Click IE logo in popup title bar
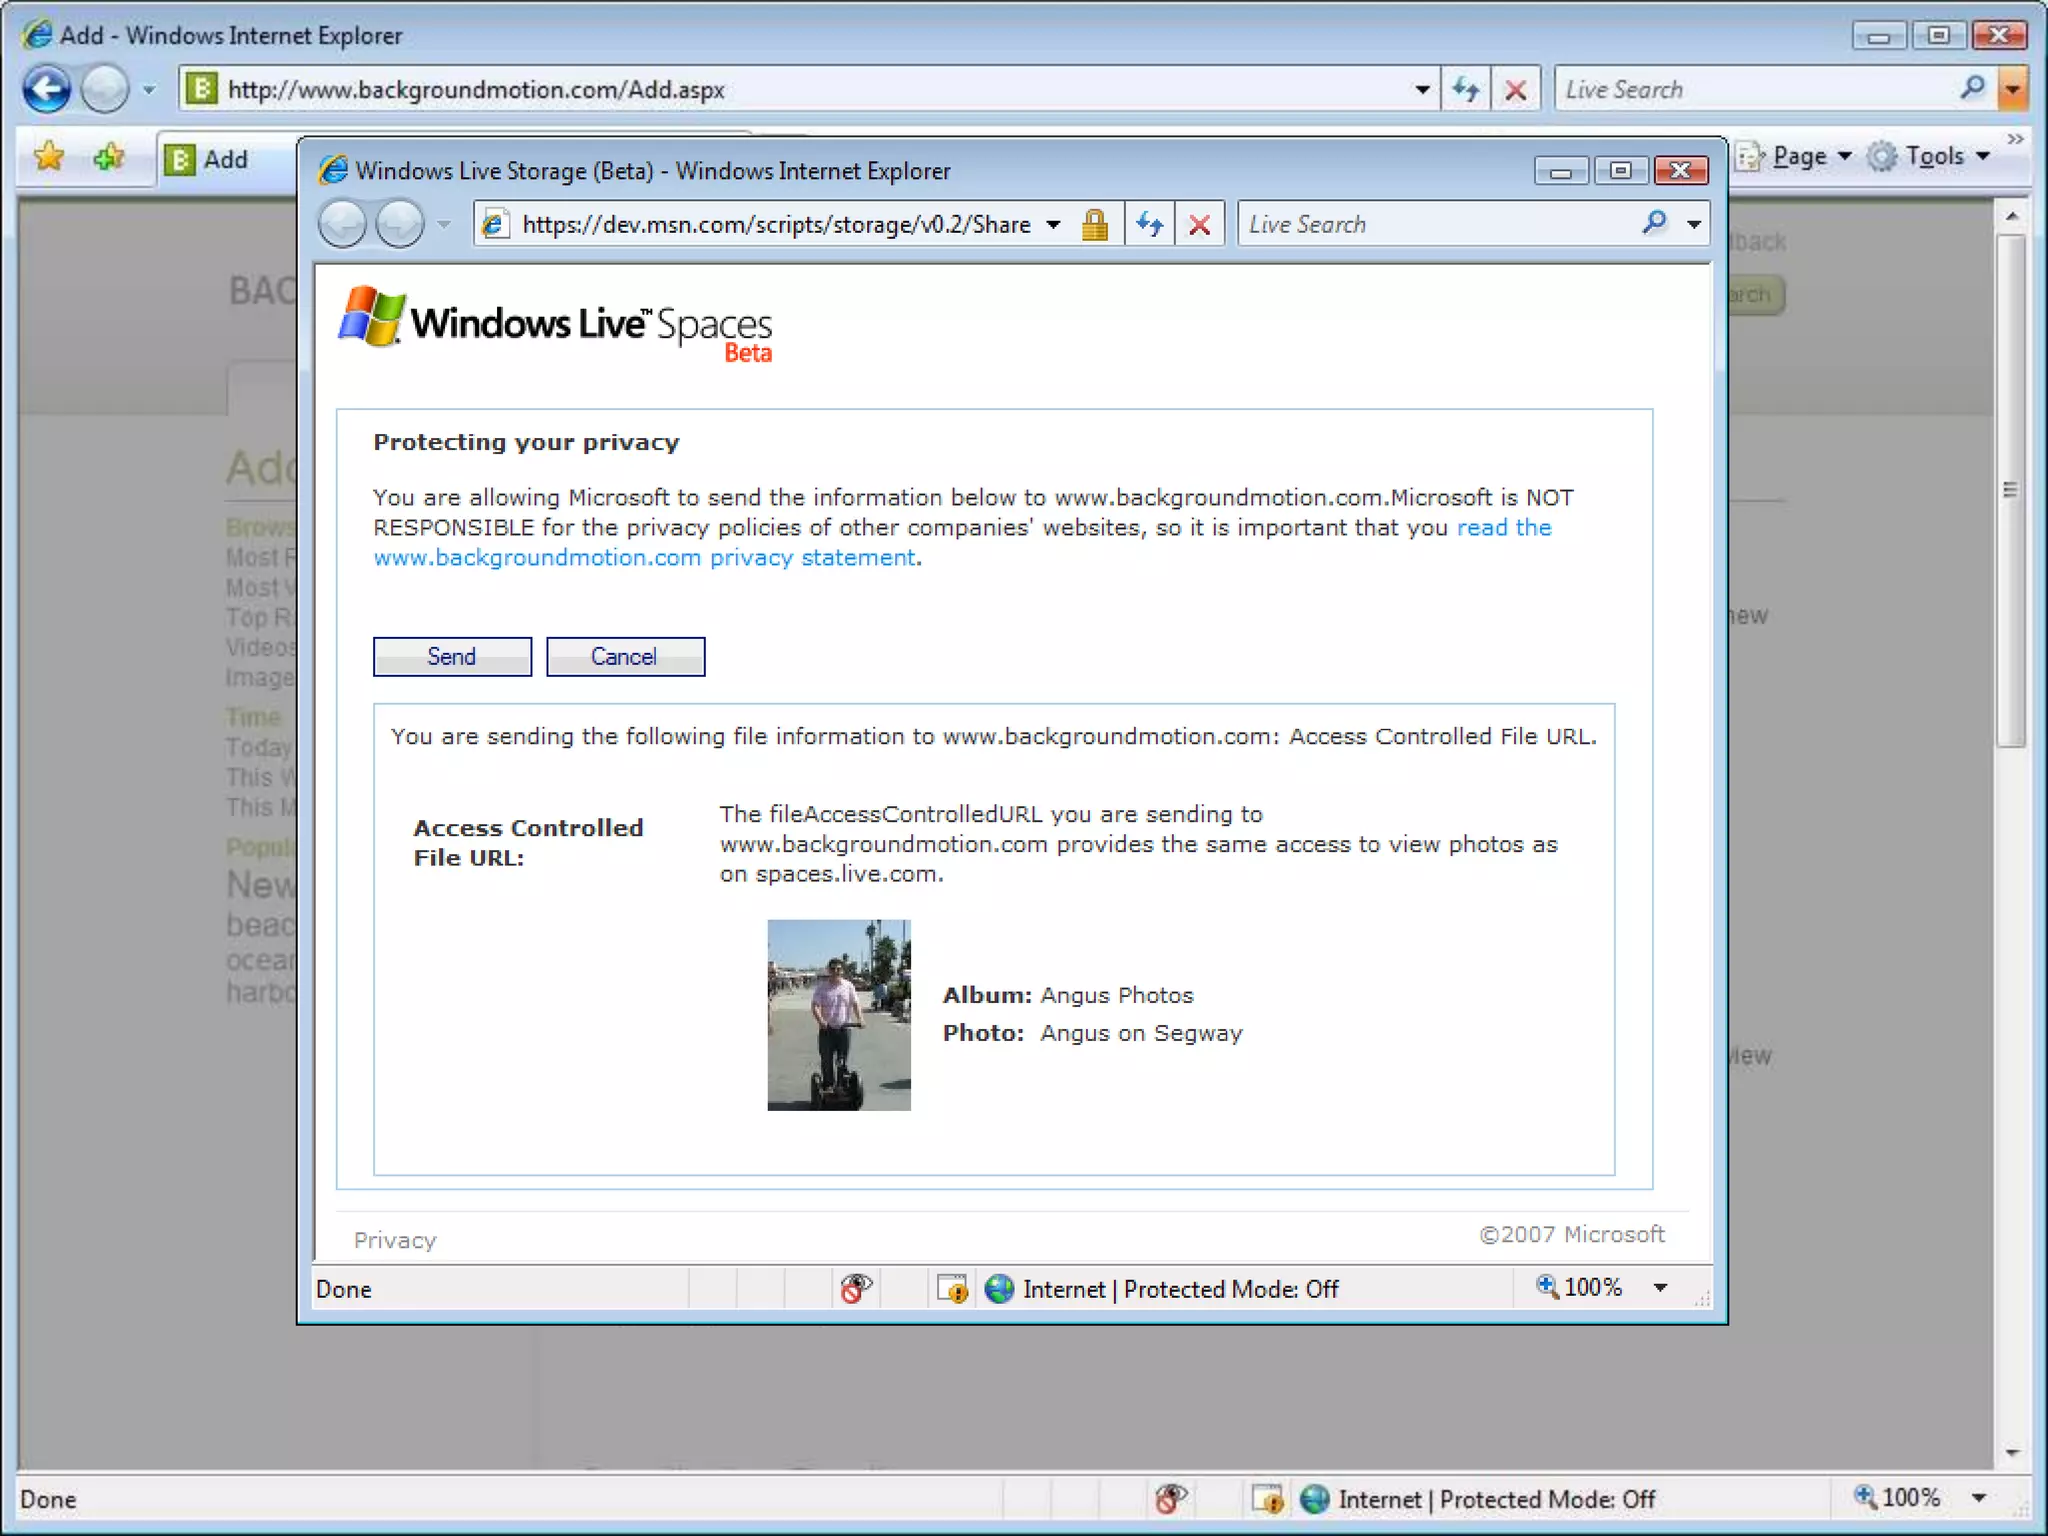Viewport: 2048px width, 1536px height. coord(332,171)
